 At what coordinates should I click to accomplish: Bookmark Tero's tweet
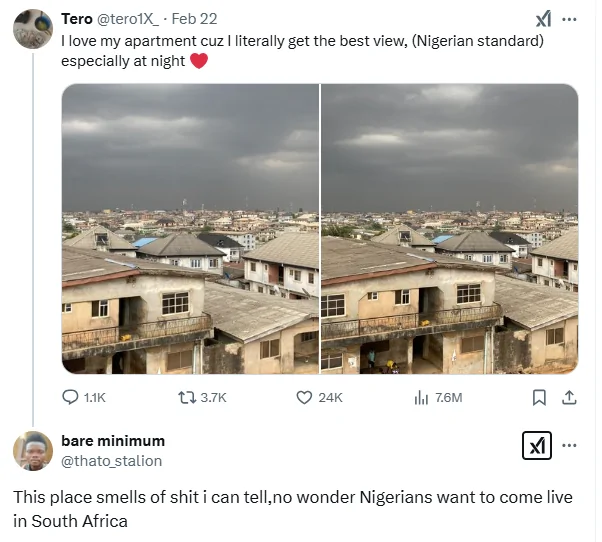[539, 397]
